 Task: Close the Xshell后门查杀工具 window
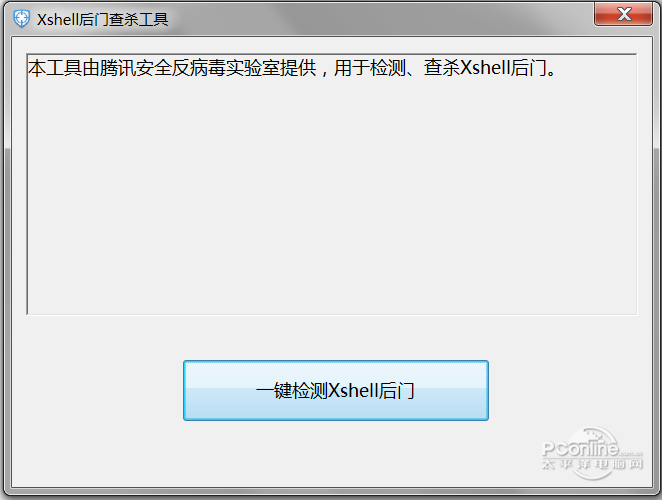(x=623, y=14)
